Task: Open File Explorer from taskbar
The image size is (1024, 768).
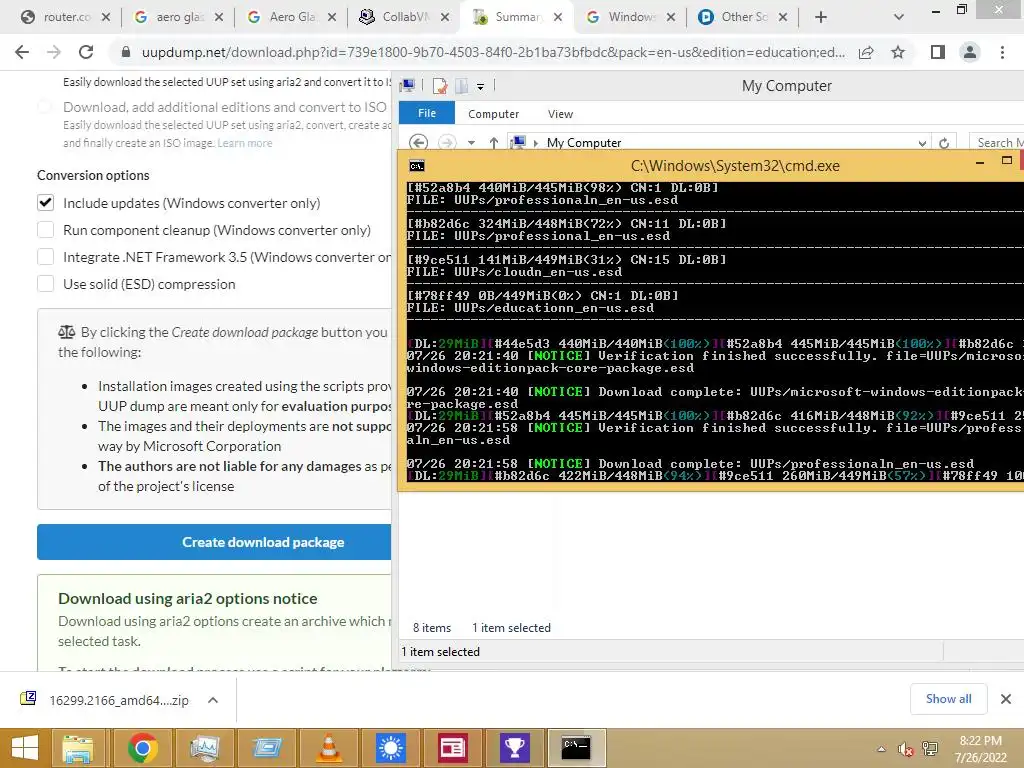Action: [77, 748]
